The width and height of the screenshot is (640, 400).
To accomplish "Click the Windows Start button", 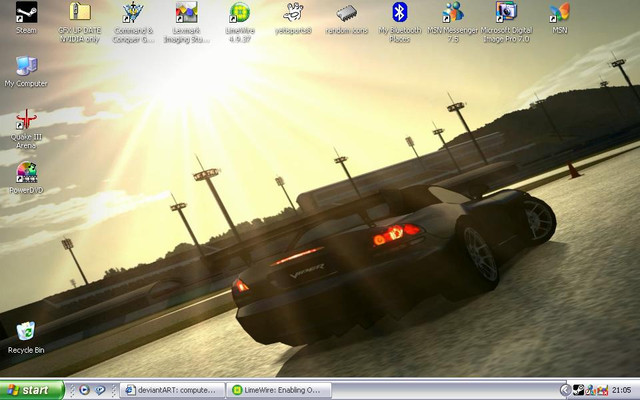I will pos(32,390).
